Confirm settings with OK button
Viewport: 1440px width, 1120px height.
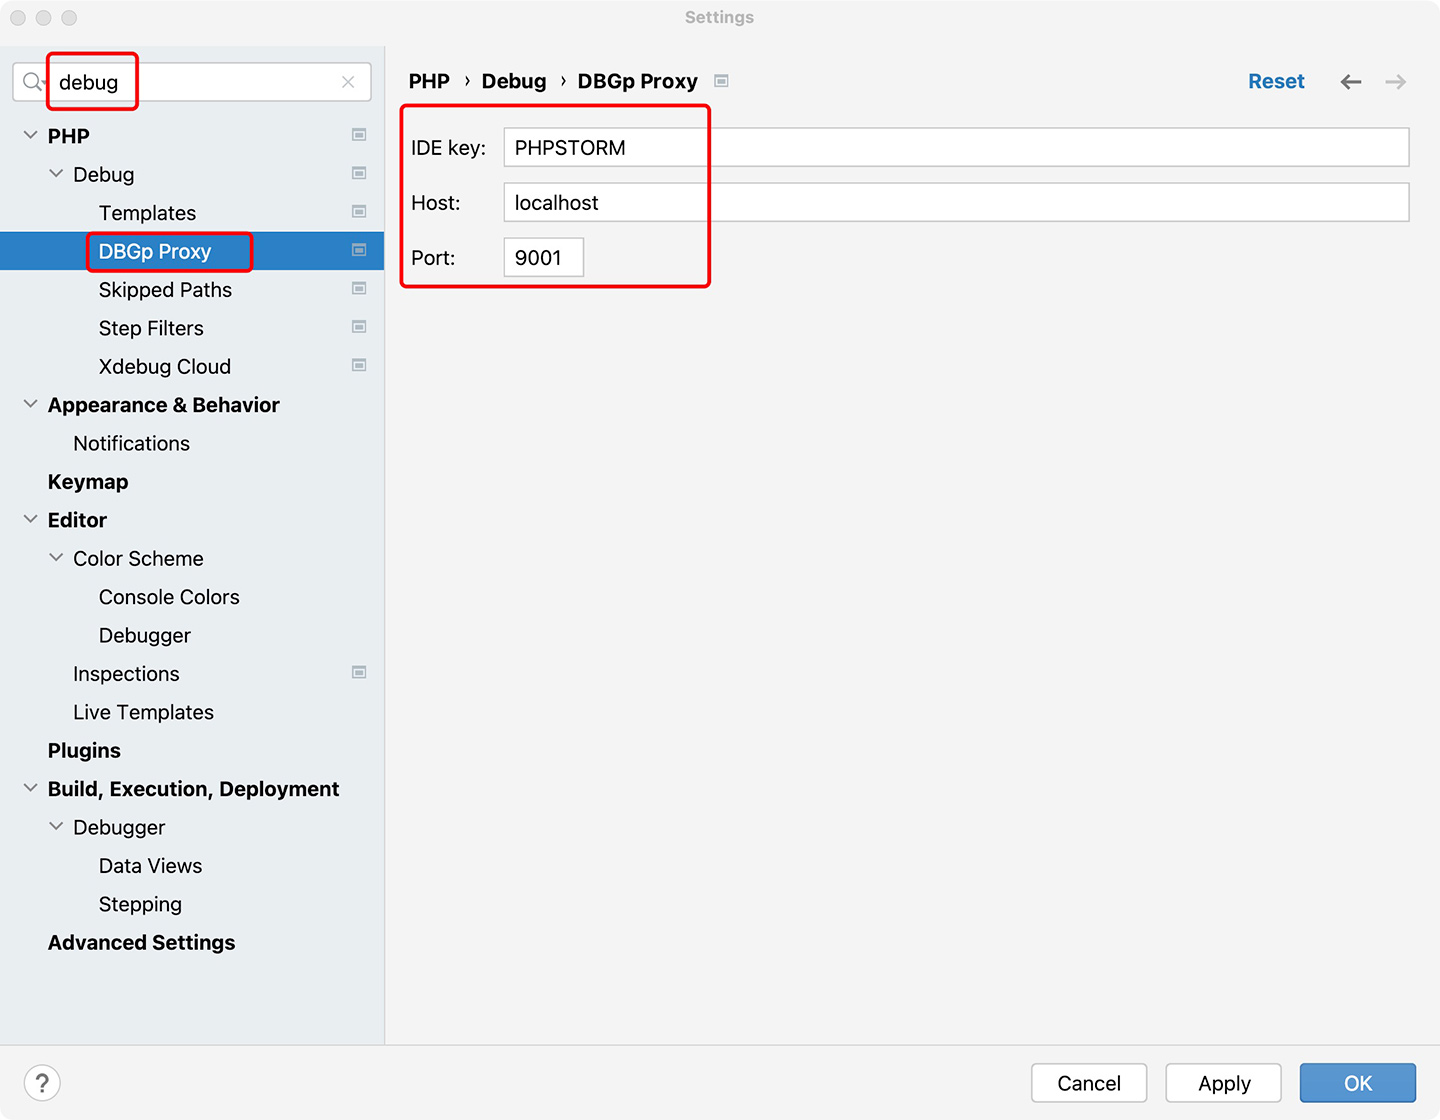[1358, 1083]
